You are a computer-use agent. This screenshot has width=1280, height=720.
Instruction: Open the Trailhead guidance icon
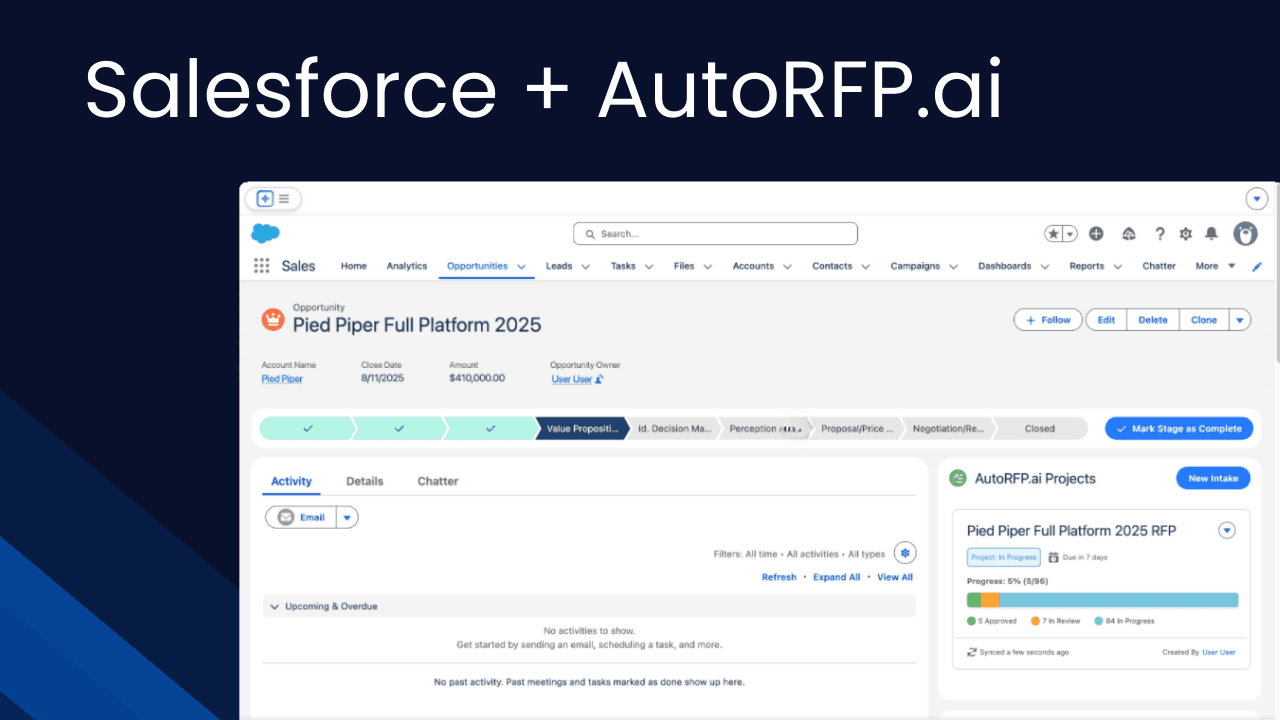click(1129, 234)
